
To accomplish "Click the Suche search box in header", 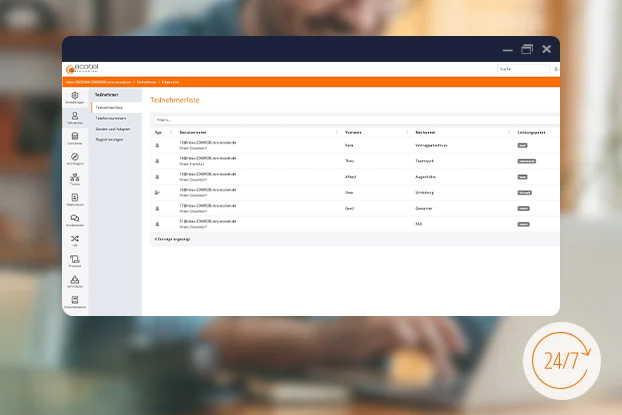I will tap(520, 69).
